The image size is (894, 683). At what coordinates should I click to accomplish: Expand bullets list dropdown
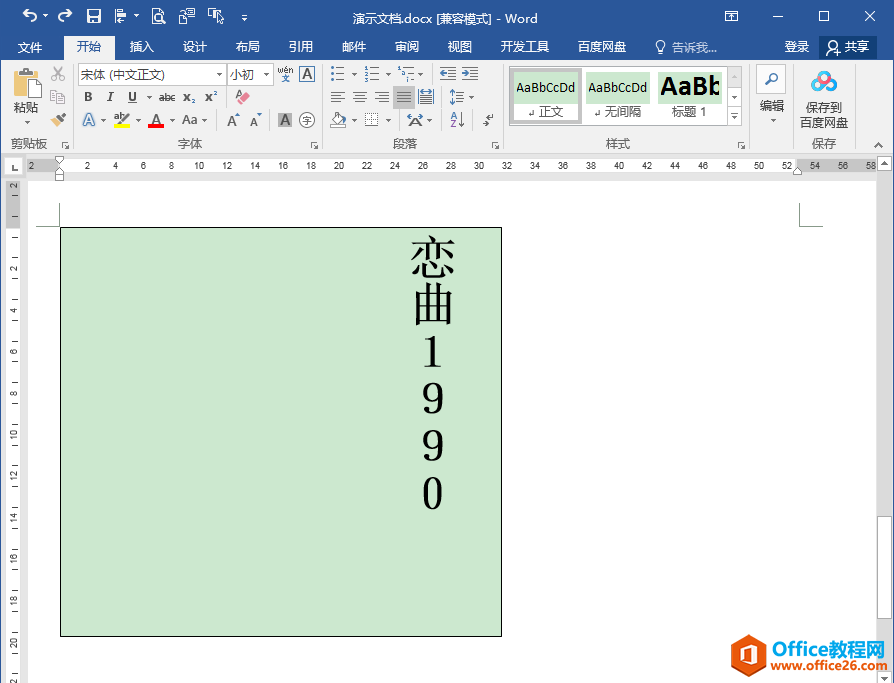coord(354,74)
